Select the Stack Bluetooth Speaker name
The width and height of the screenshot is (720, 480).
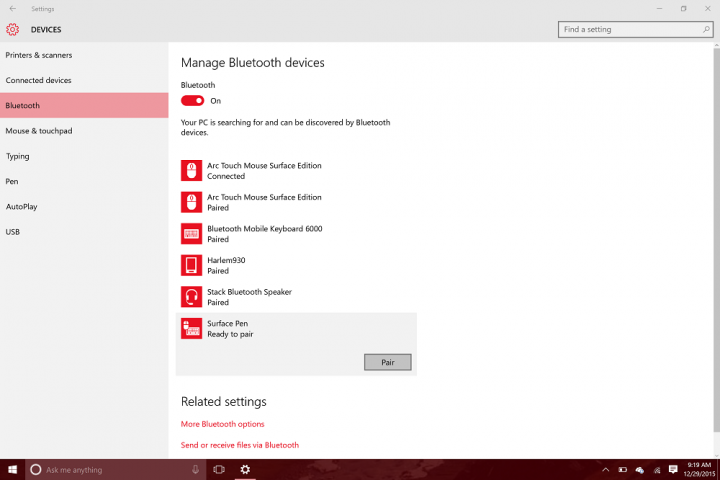249,292
